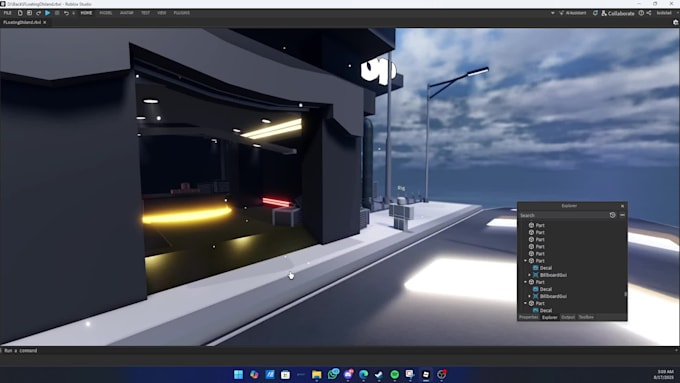Click the view selector cube icon
680x383 pixels.
tap(675, 22)
